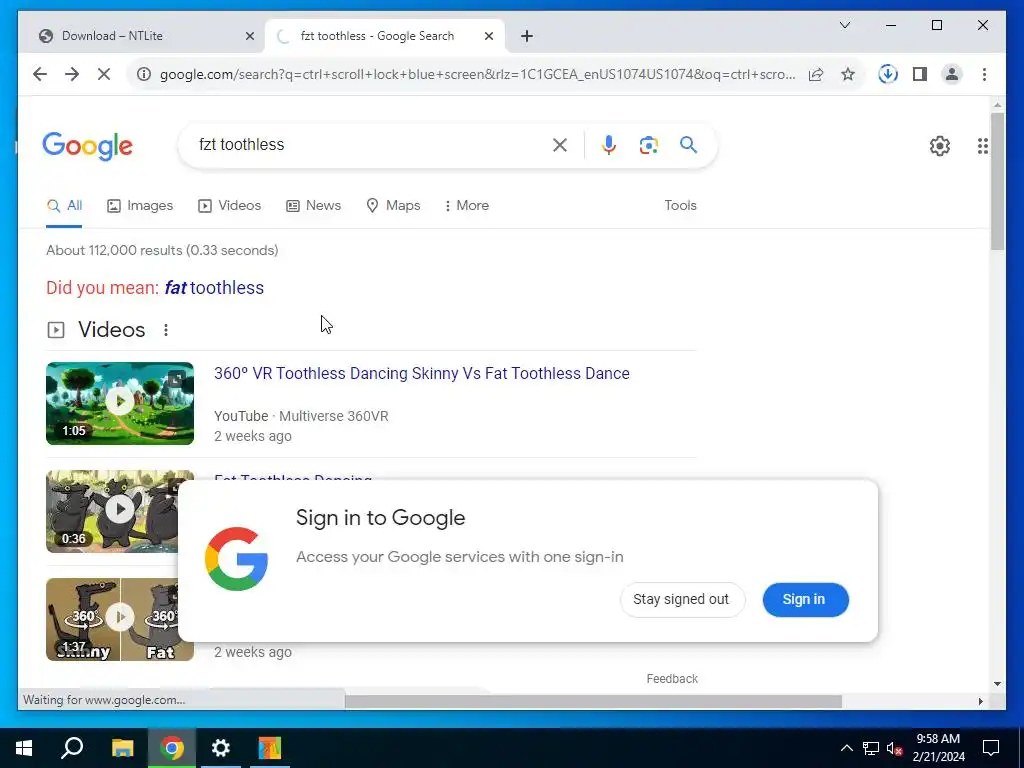Select the All results tab
The width and height of the screenshot is (1024, 768).
tap(64, 206)
